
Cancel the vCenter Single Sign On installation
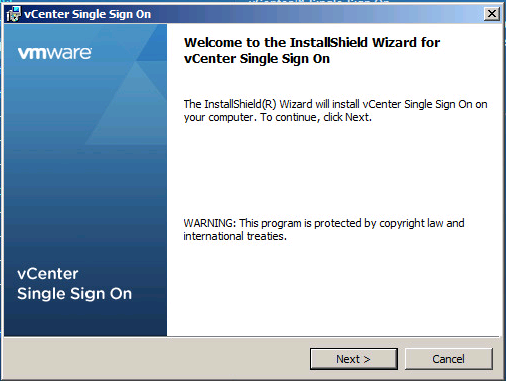click(x=449, y=359)
